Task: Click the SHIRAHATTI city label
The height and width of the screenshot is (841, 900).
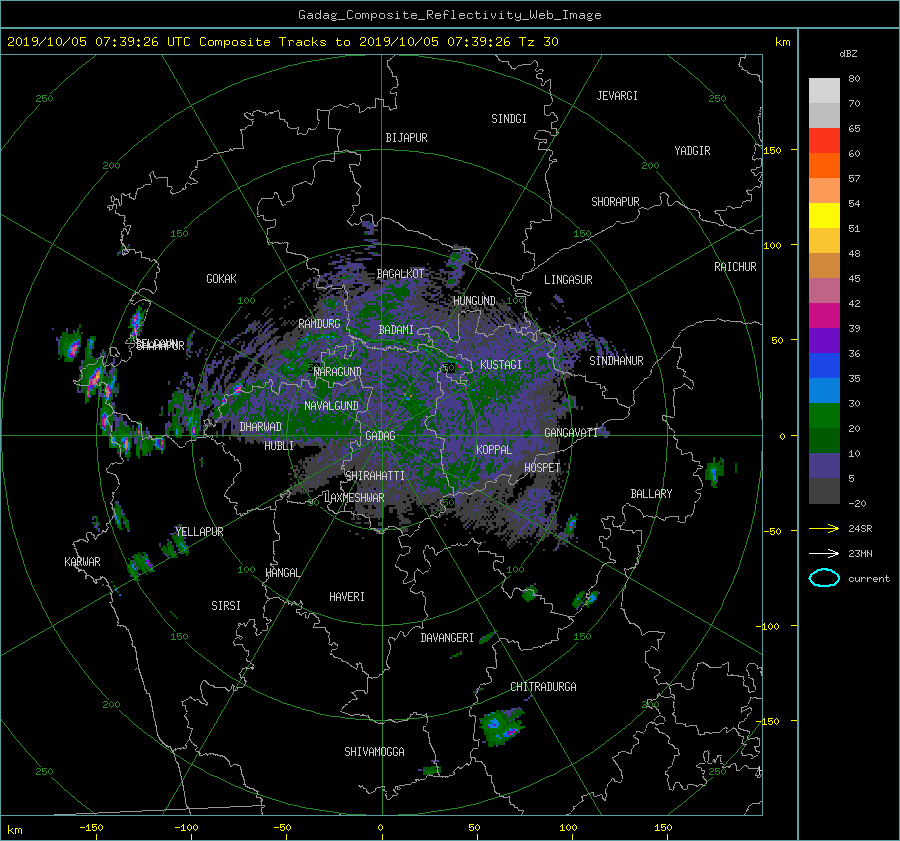Action: tap(375, 476)
